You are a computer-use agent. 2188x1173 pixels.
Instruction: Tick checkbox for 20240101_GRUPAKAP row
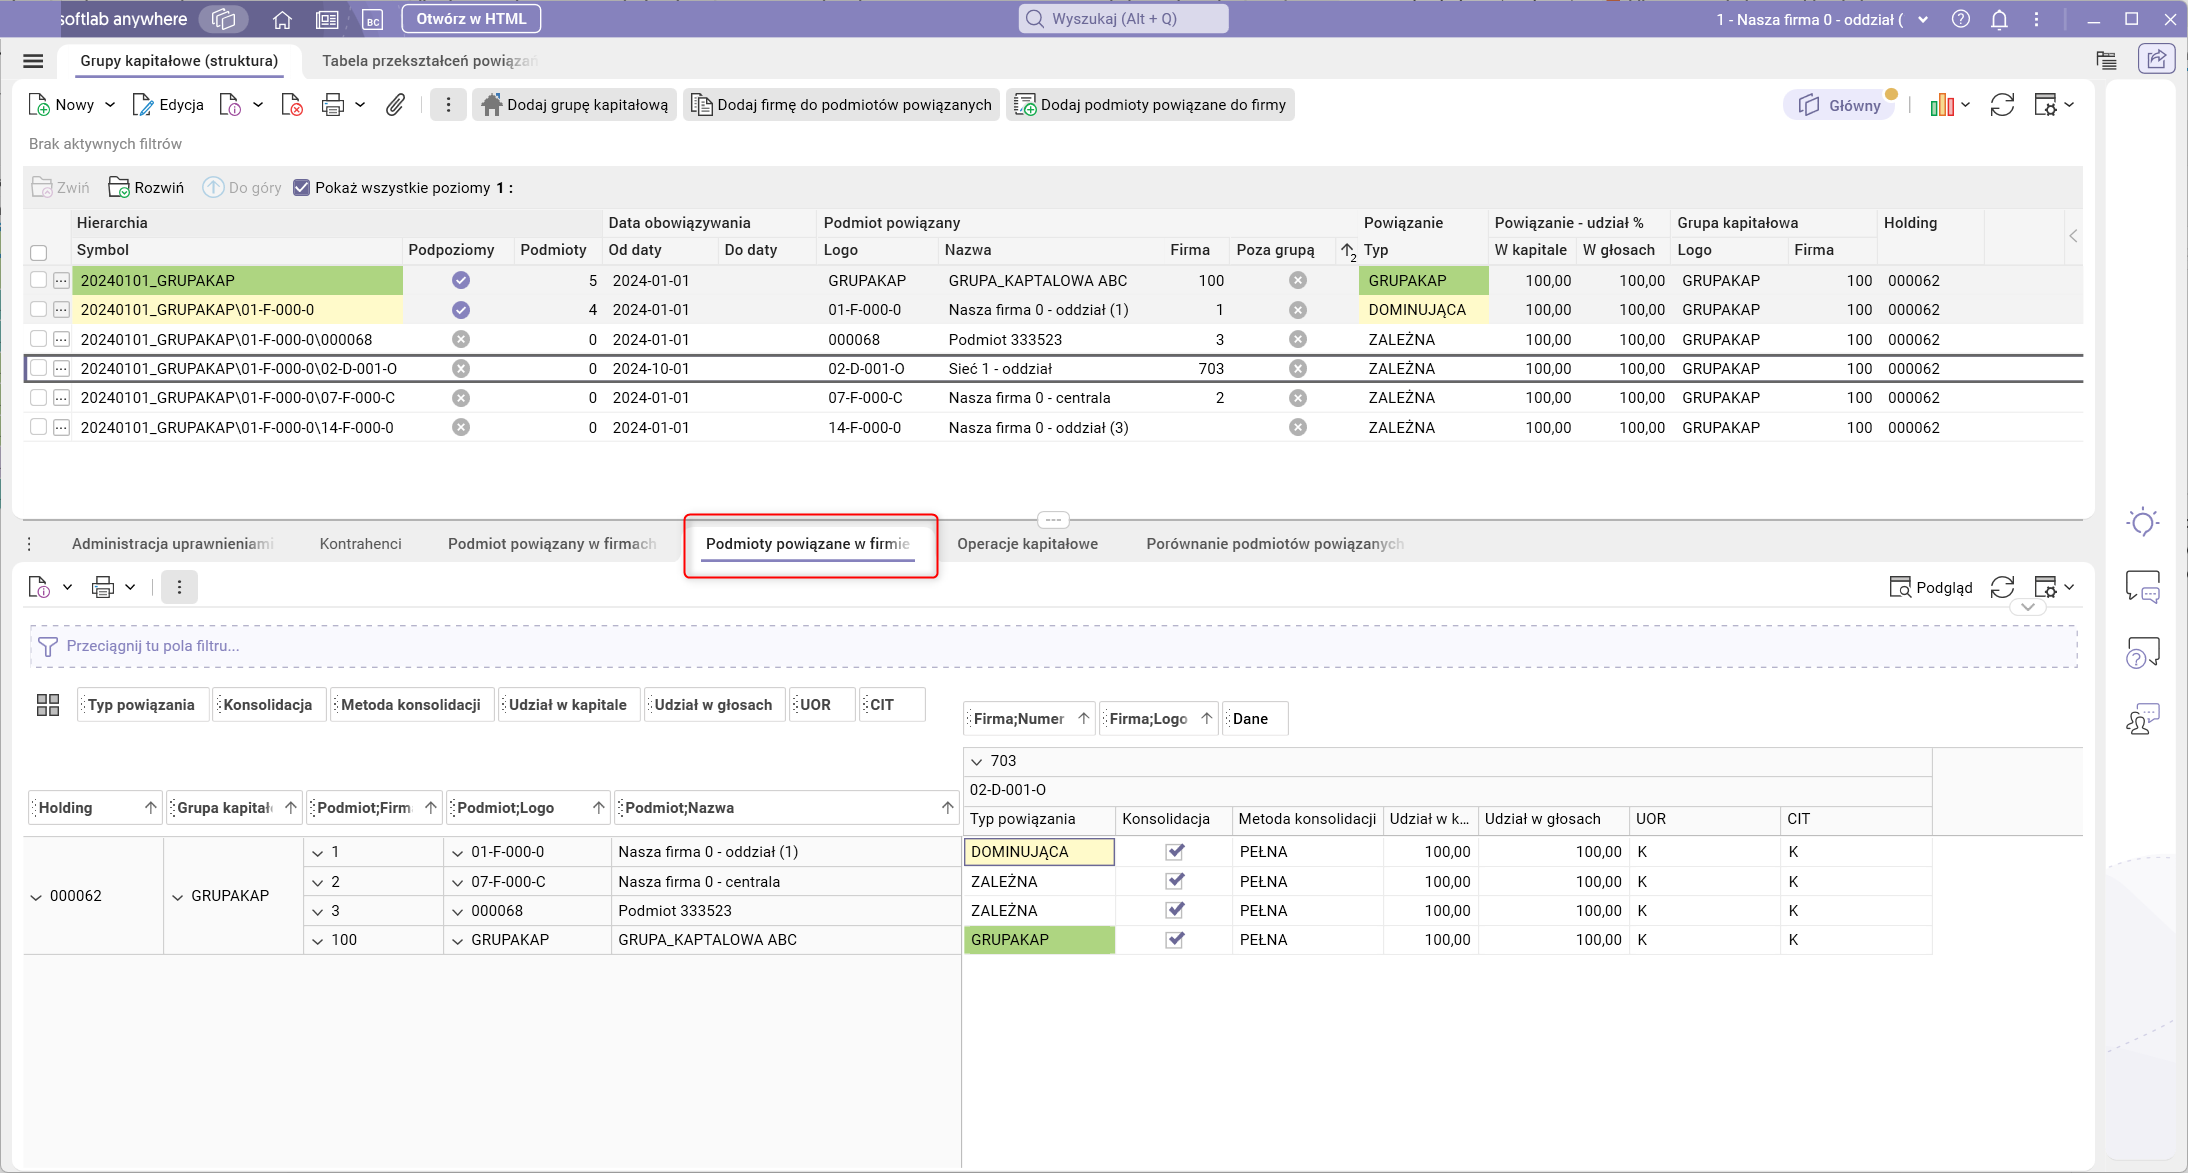point(38,281)
